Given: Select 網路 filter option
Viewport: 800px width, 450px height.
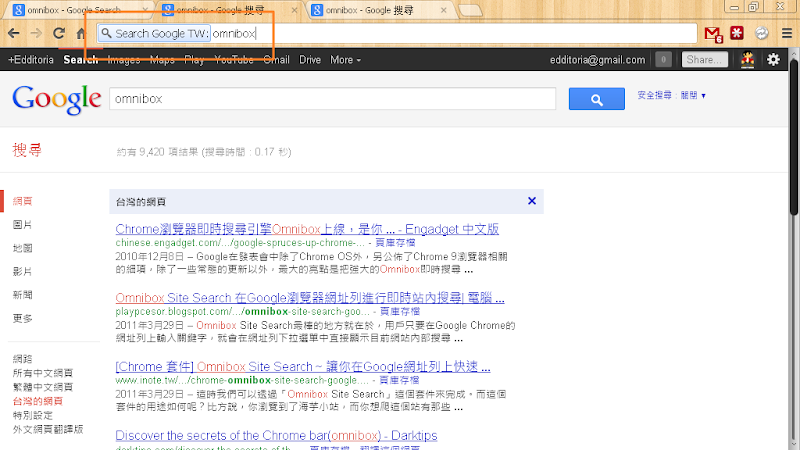Looking at the screenshot, I should pyautogui.click(x=22, y=359).
